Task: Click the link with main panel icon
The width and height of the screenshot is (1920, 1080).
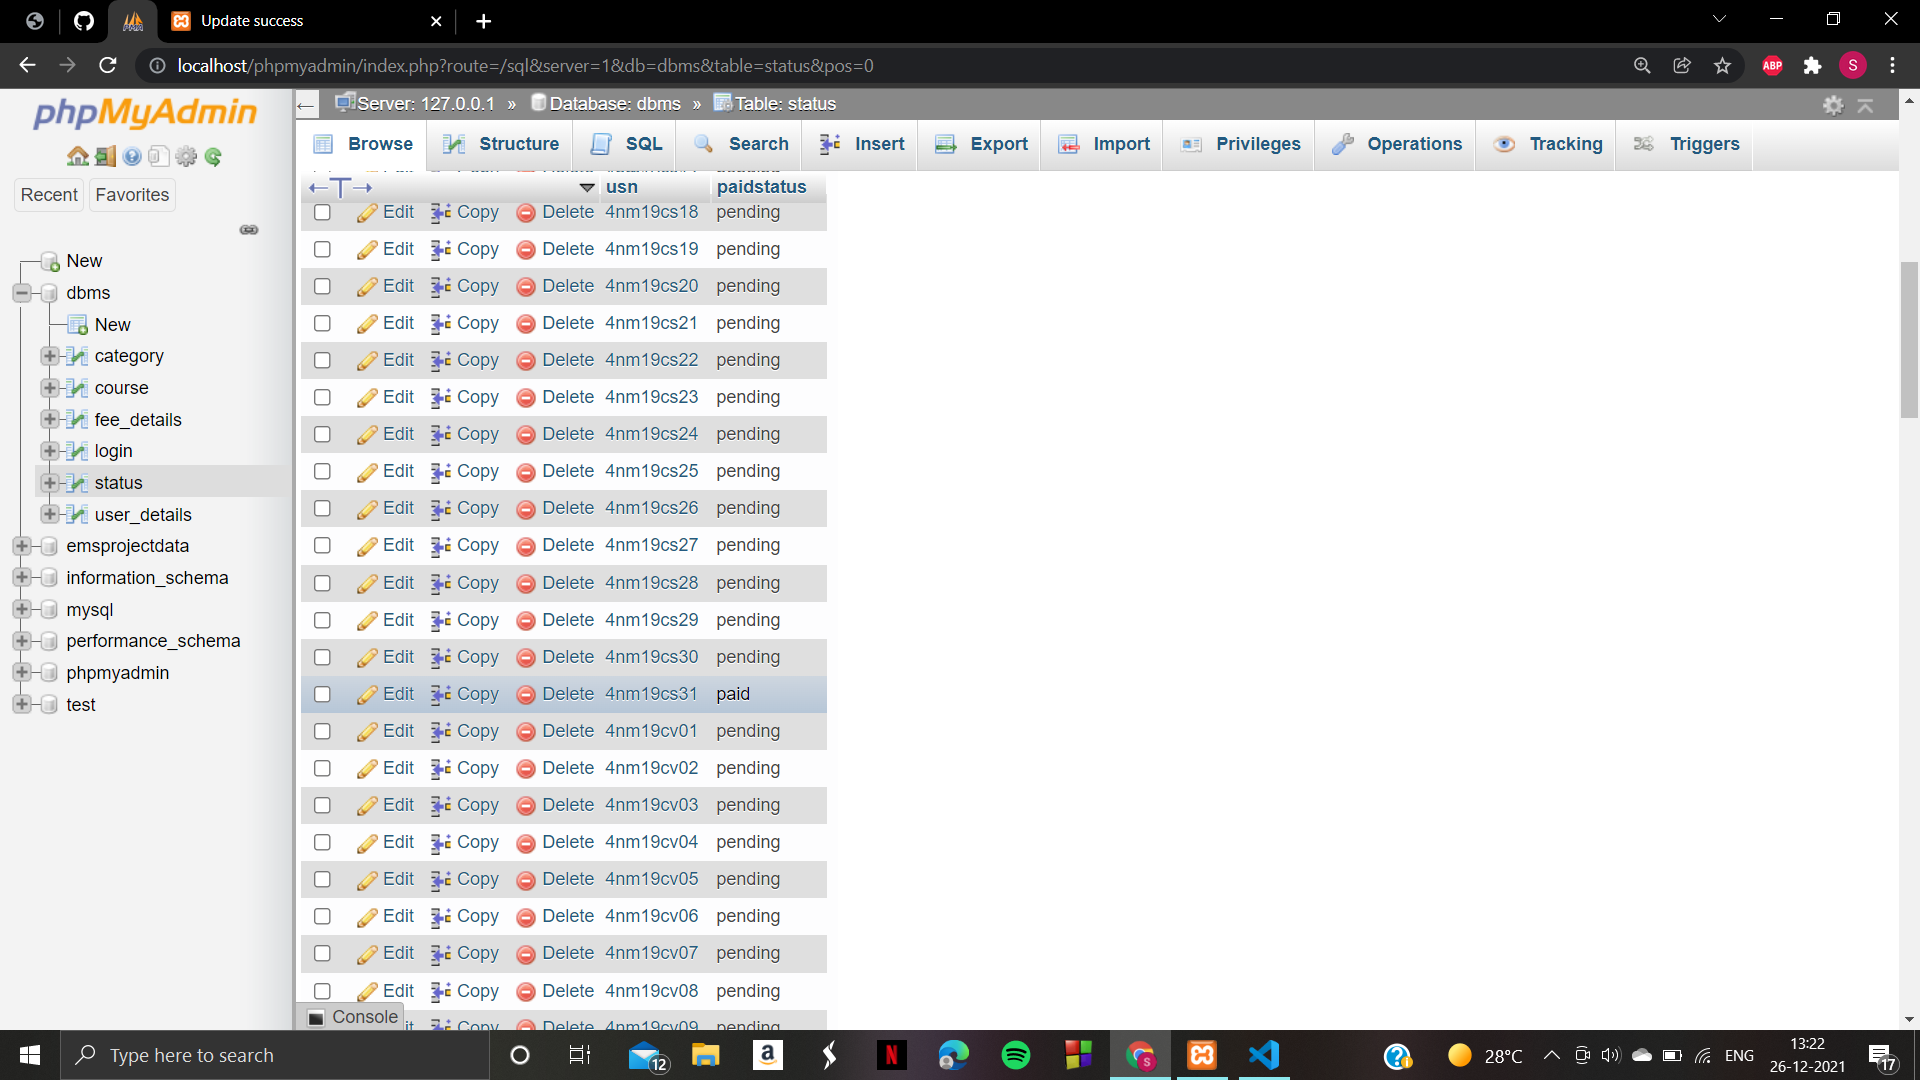Action: [249, 230]
